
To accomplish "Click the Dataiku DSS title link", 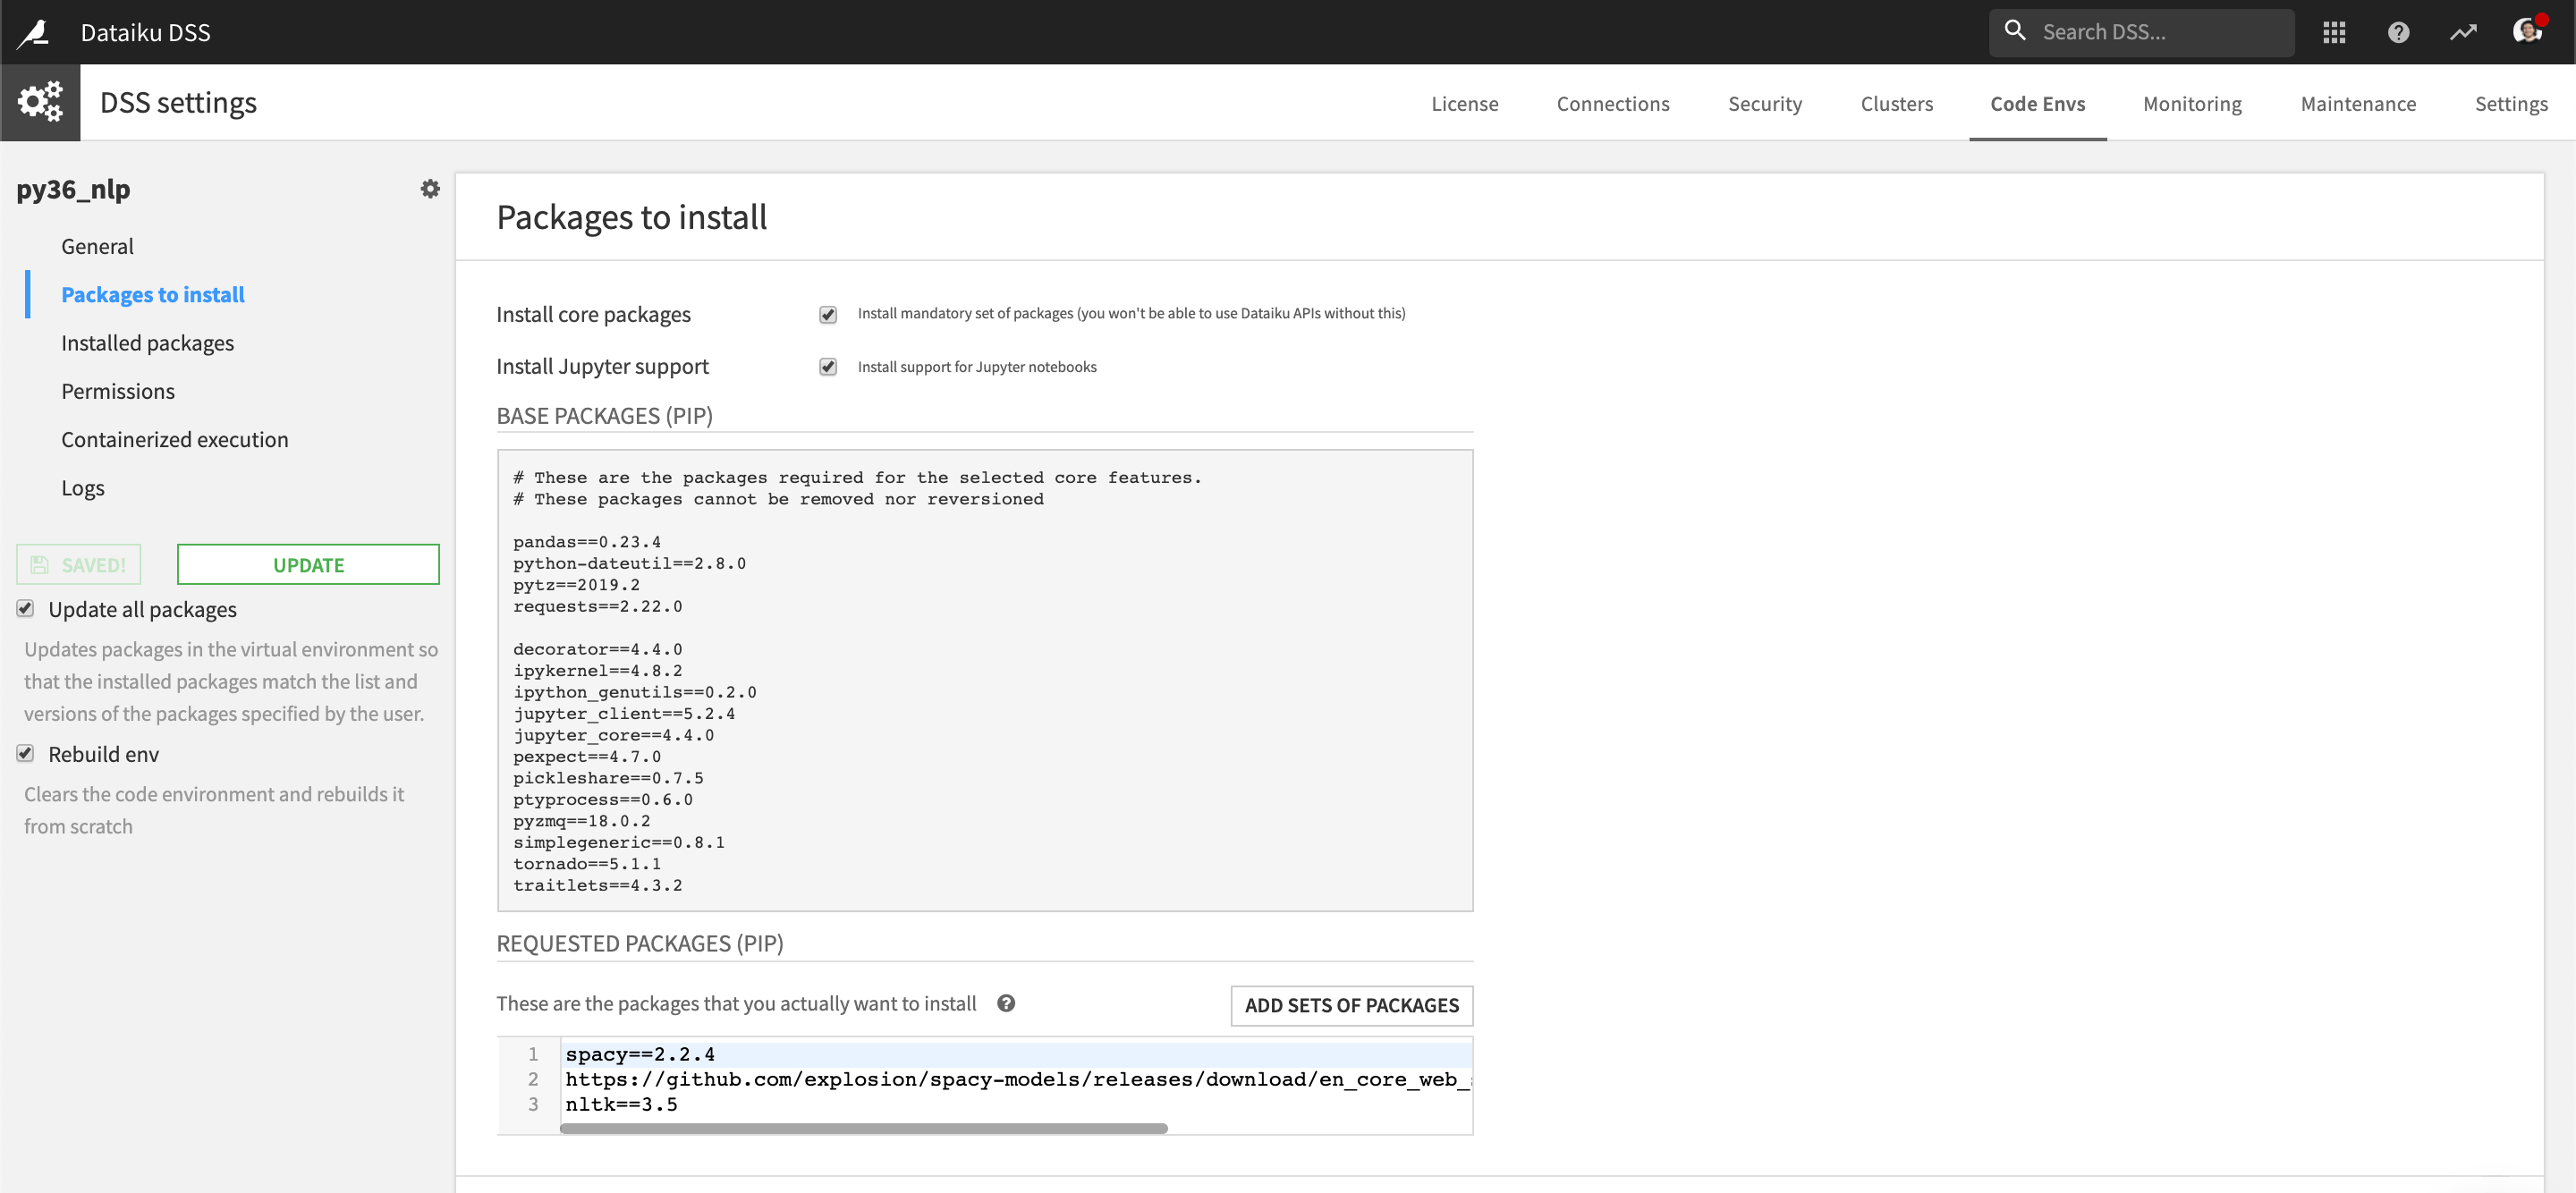I will click(145, 33).
